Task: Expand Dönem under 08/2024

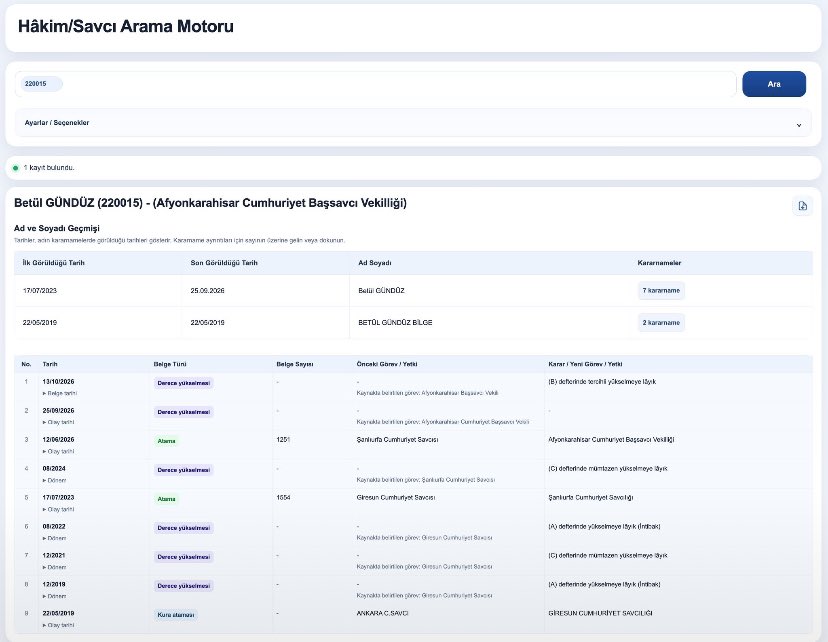Action: [54, 480]
